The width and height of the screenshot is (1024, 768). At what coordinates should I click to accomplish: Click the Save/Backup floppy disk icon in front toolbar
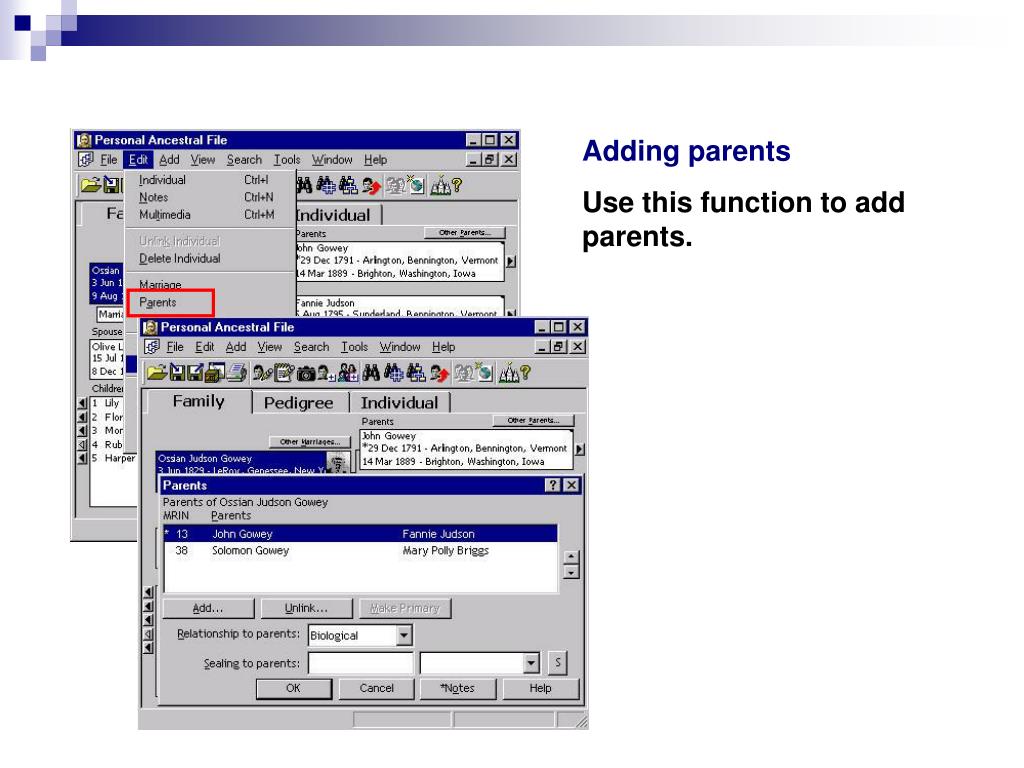178,373
